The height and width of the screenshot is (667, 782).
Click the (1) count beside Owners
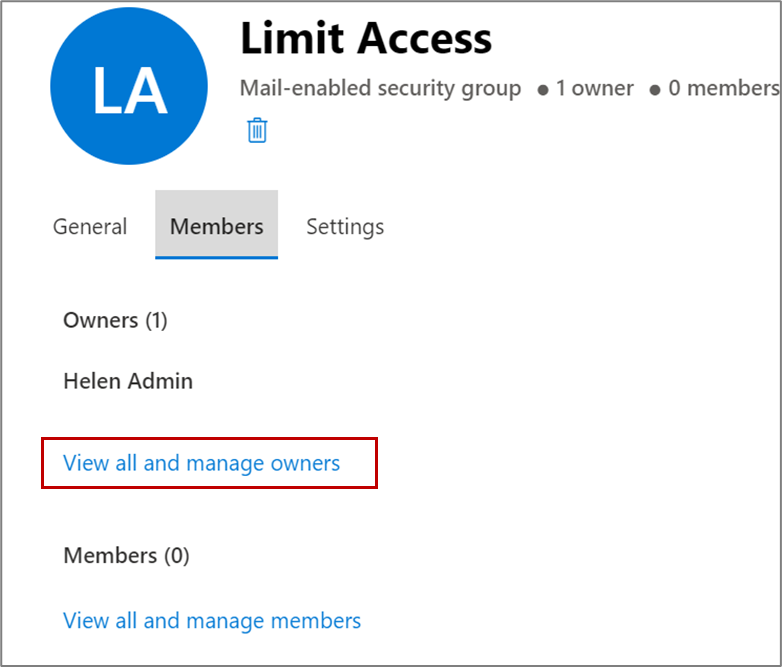coord(156,320)
